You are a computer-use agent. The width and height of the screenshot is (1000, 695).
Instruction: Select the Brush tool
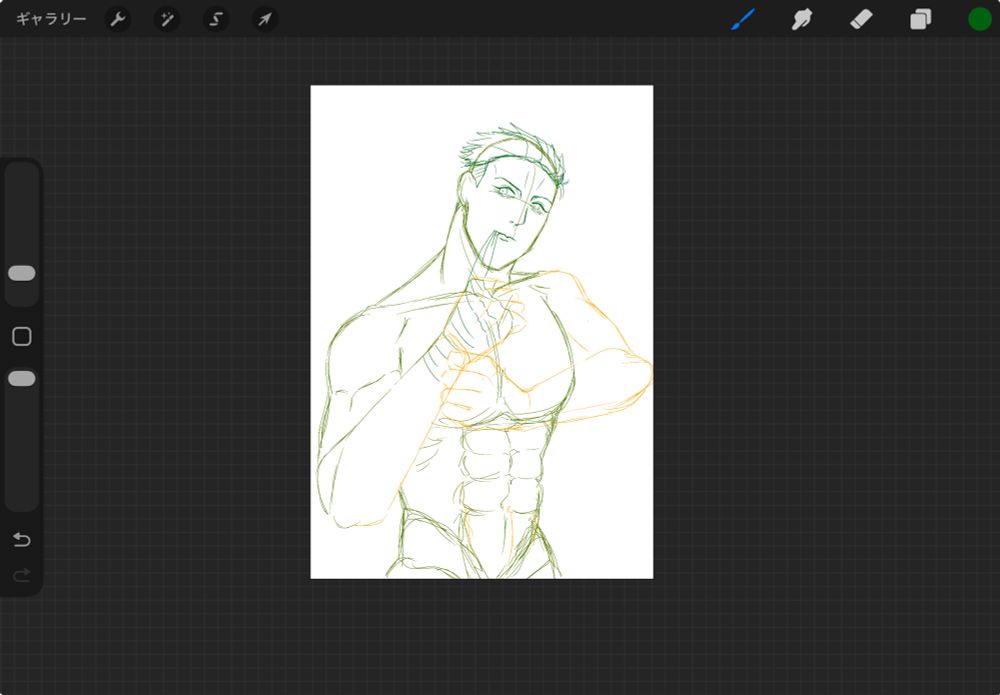click(x=743, y=19)
